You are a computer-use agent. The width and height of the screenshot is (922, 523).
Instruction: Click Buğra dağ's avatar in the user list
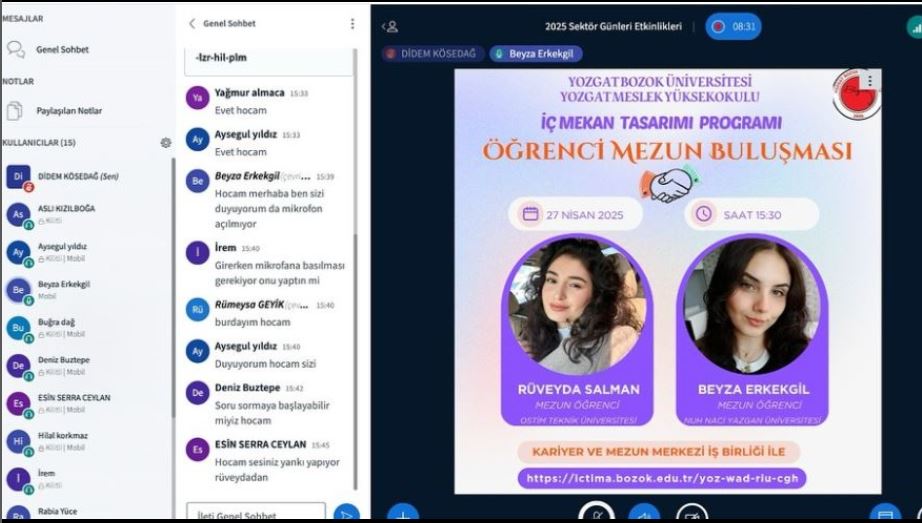(x=18, y=328)
